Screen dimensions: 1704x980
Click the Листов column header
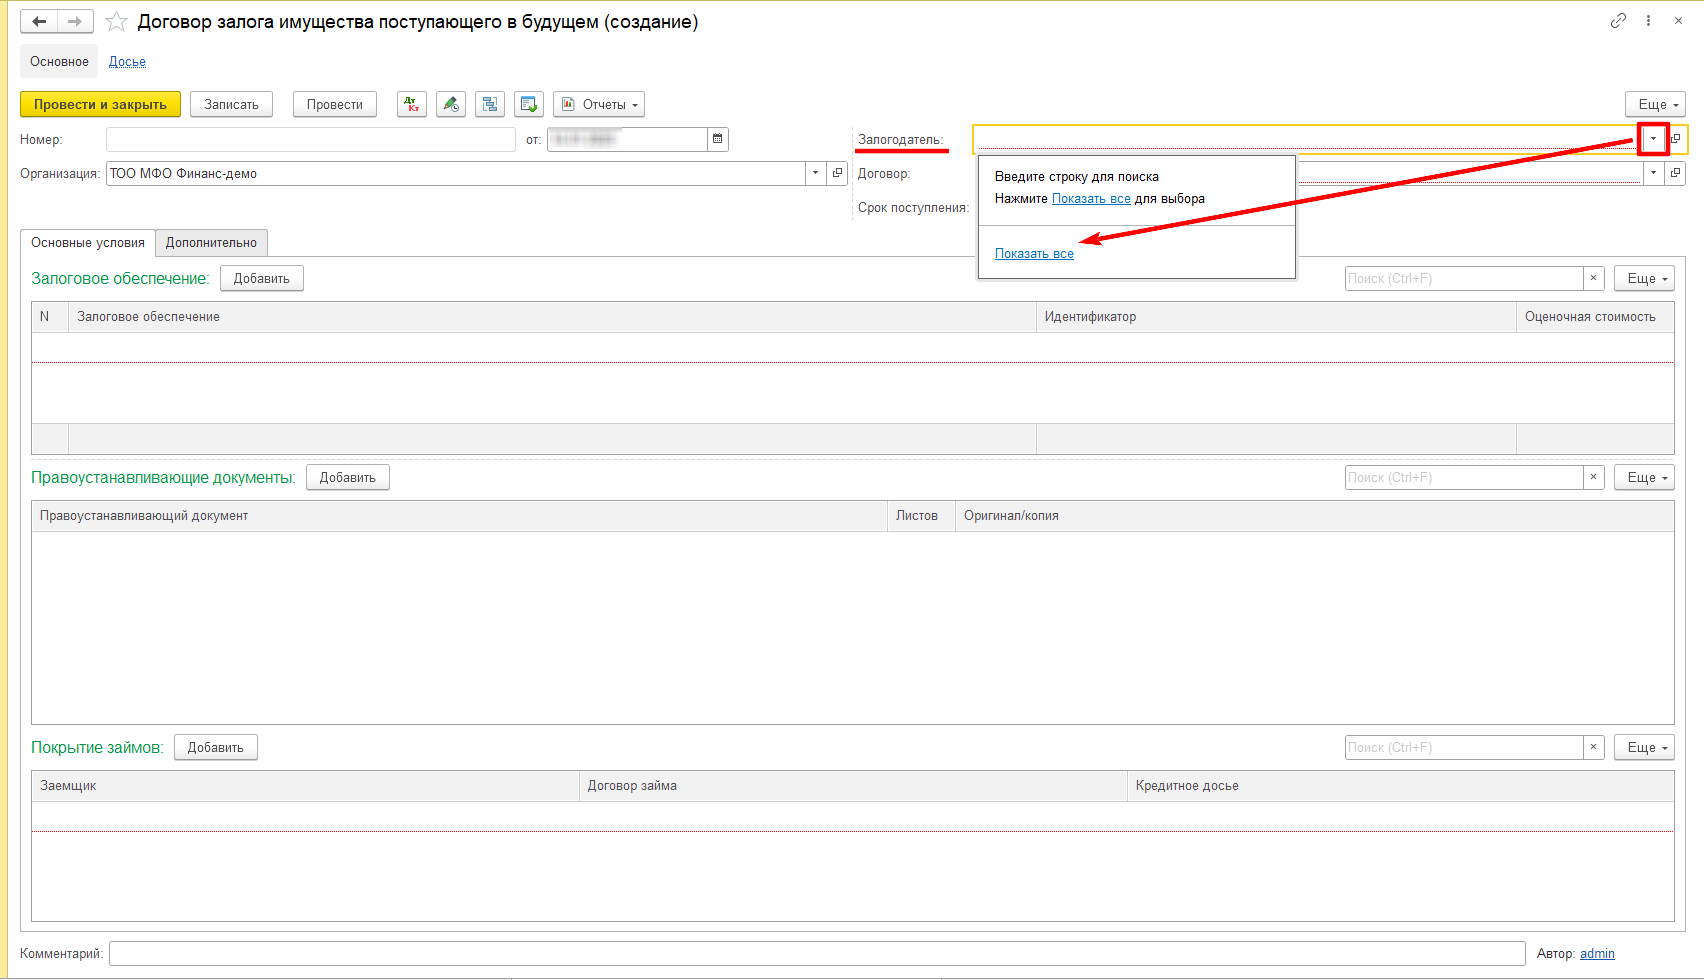point(921,516)
